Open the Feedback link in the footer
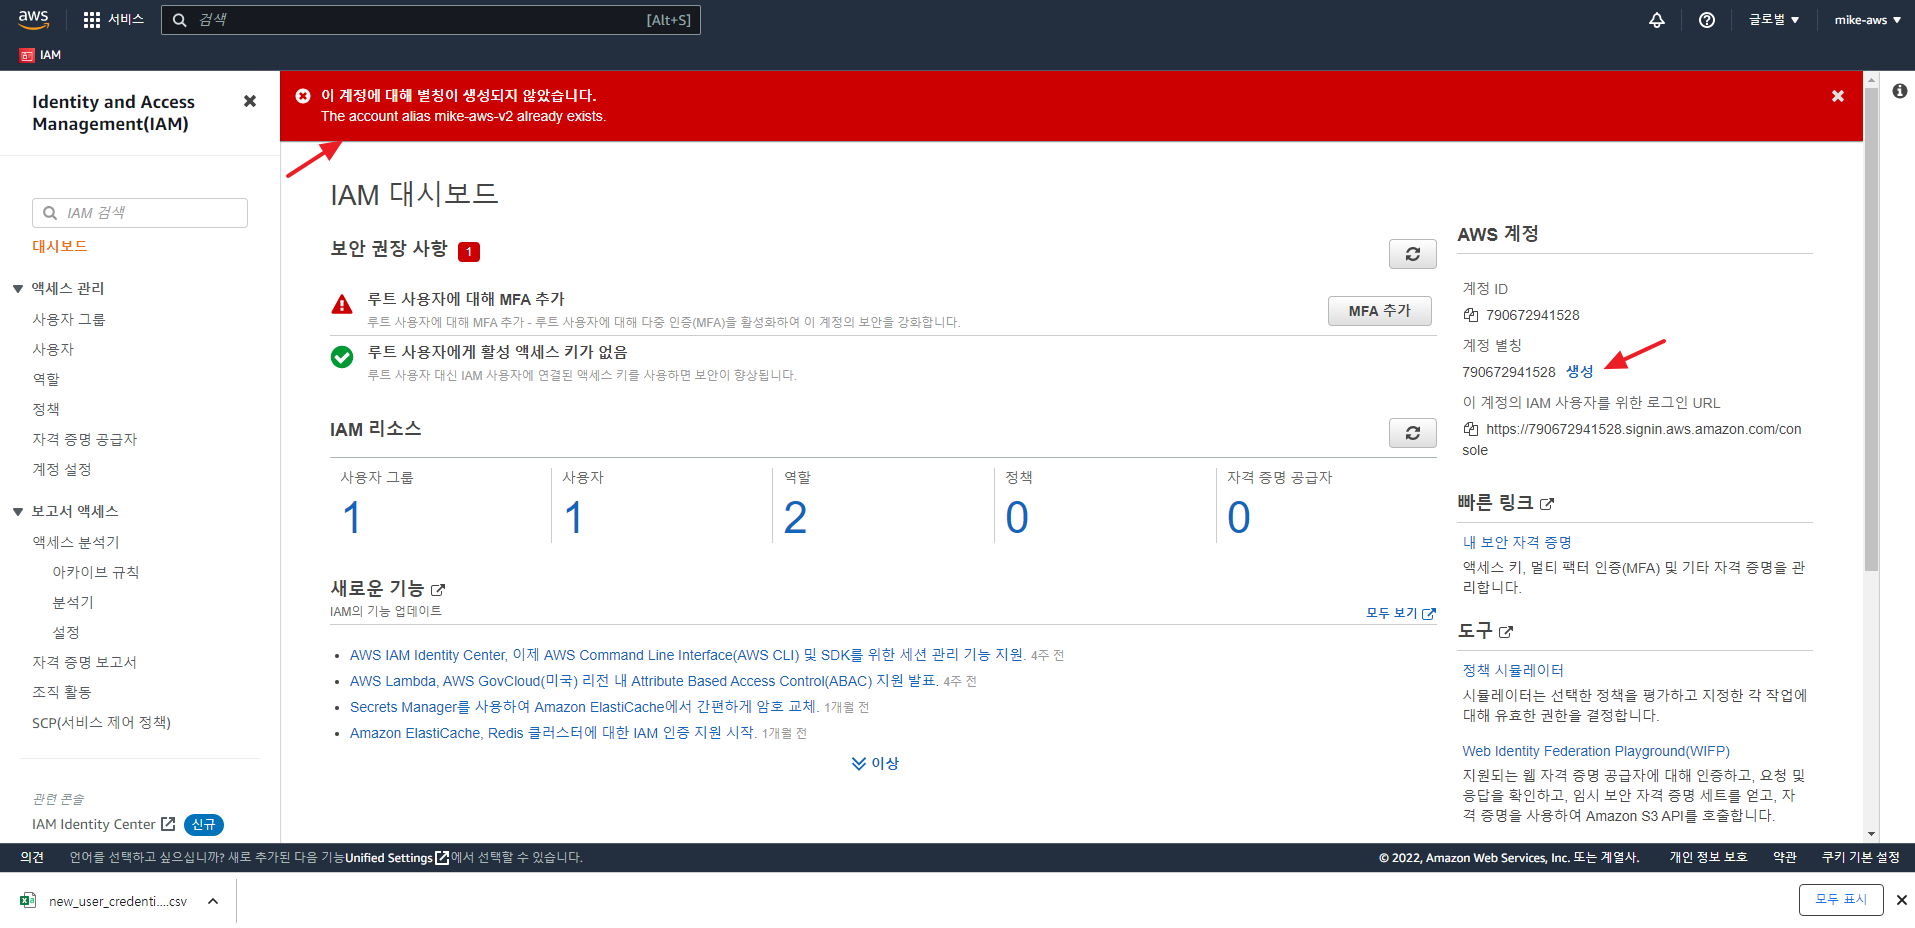Image resolution: width=1915 pixels, height=928 pixels. (32, 858)
